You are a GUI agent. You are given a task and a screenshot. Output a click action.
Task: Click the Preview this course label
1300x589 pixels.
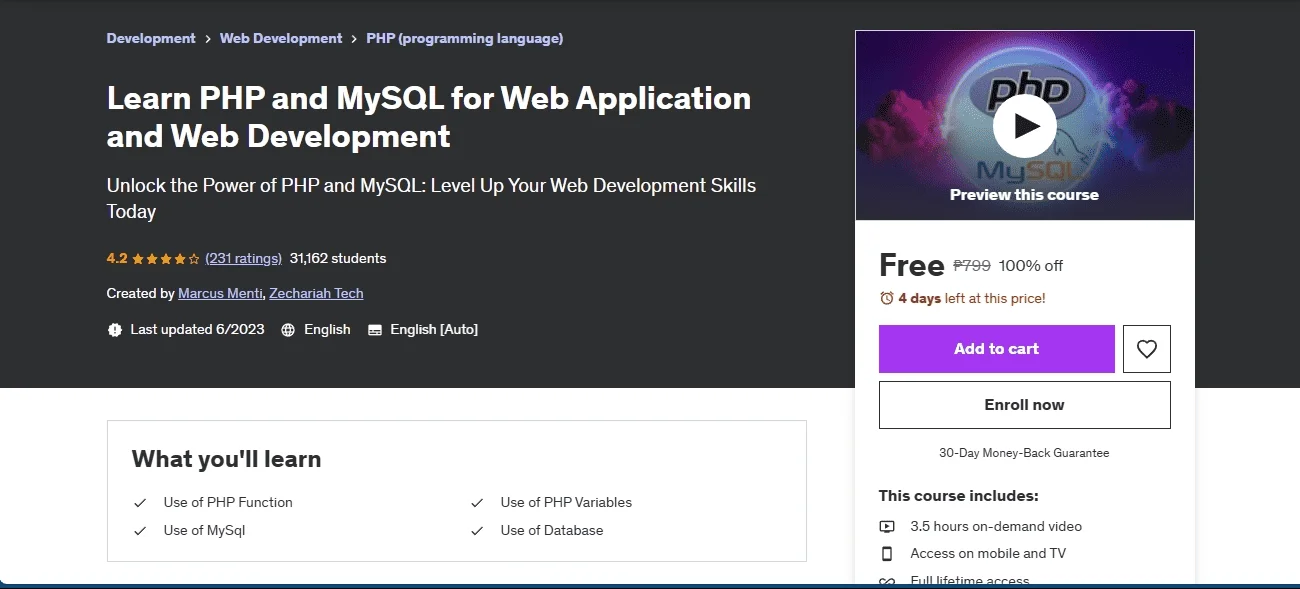pyautogui.click(x=1024, y=195)
